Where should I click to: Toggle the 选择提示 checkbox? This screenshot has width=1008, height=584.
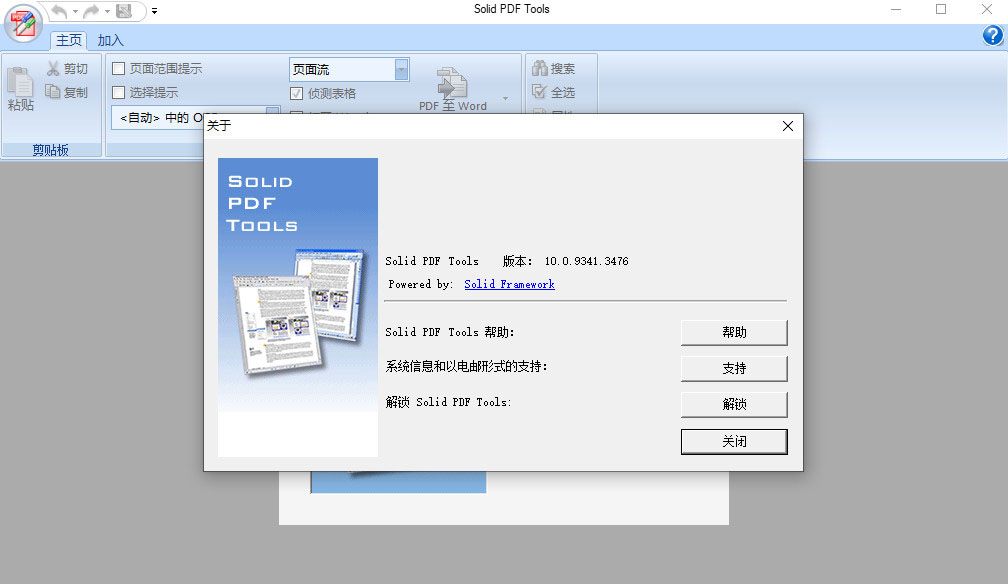tap(118, 93)
